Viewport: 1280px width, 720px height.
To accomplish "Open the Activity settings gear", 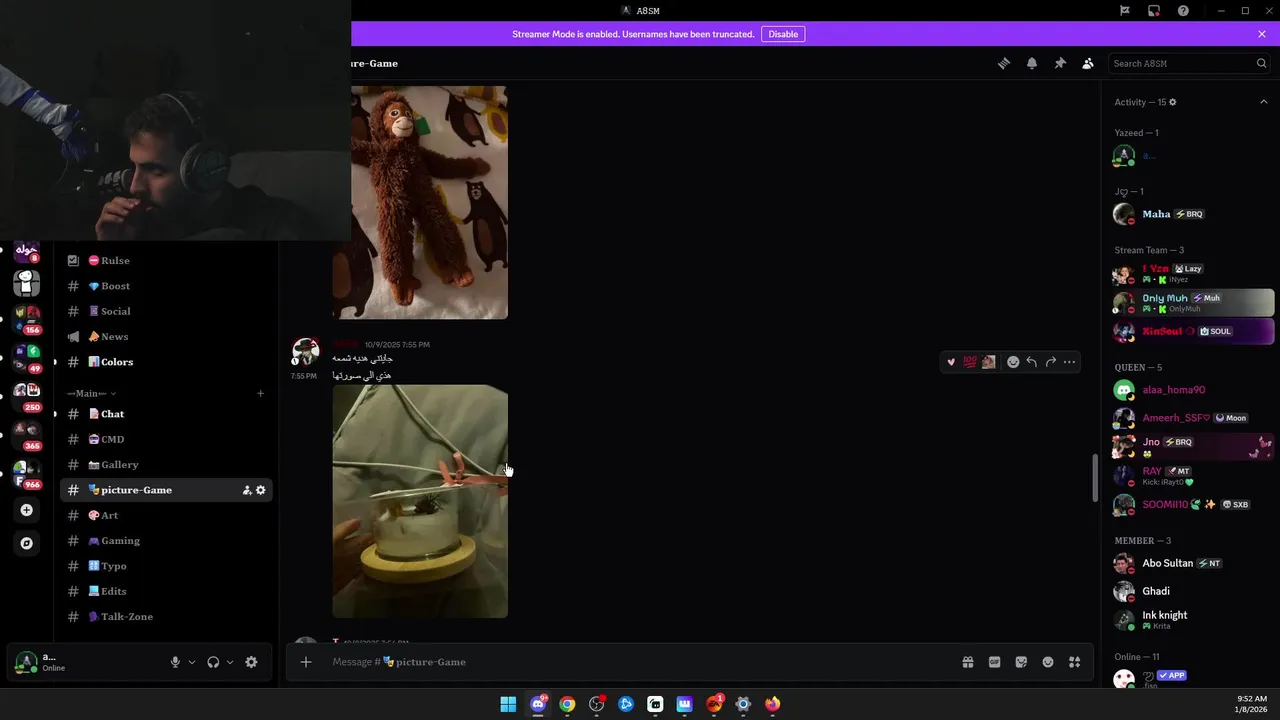I will click(x=1173, y=102).
